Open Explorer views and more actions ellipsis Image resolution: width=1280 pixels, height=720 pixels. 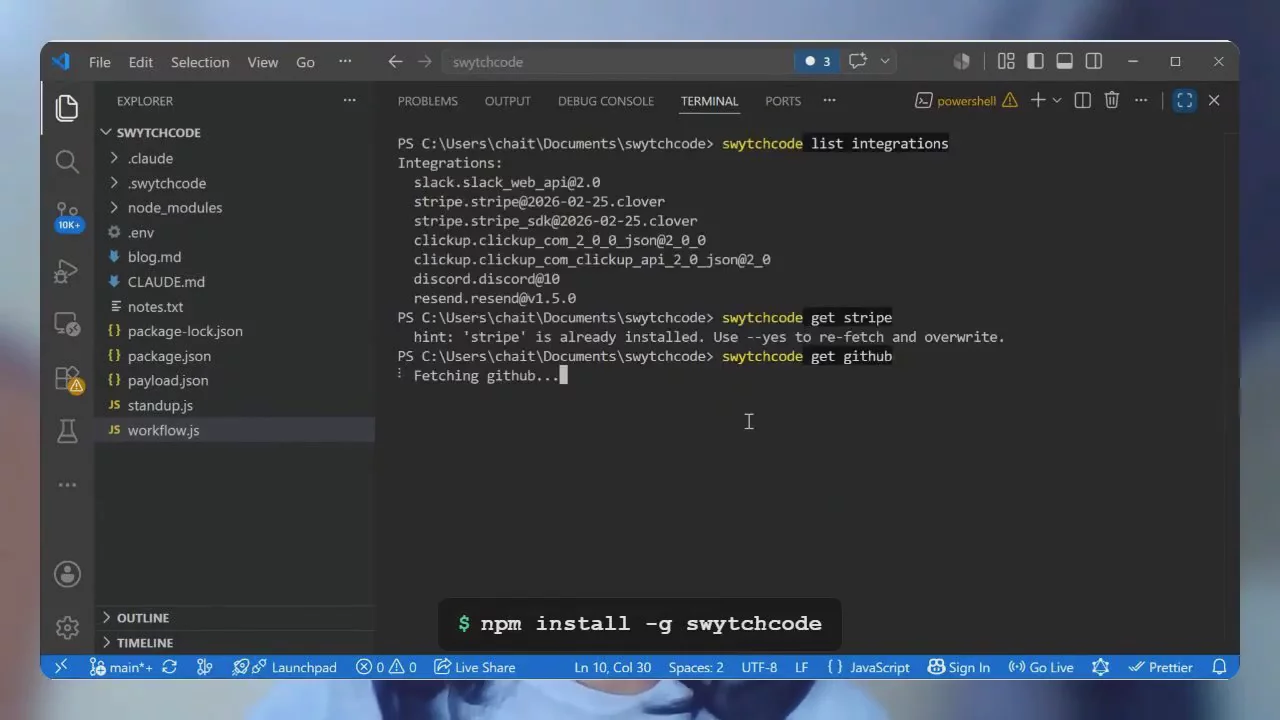coord(349,101)
